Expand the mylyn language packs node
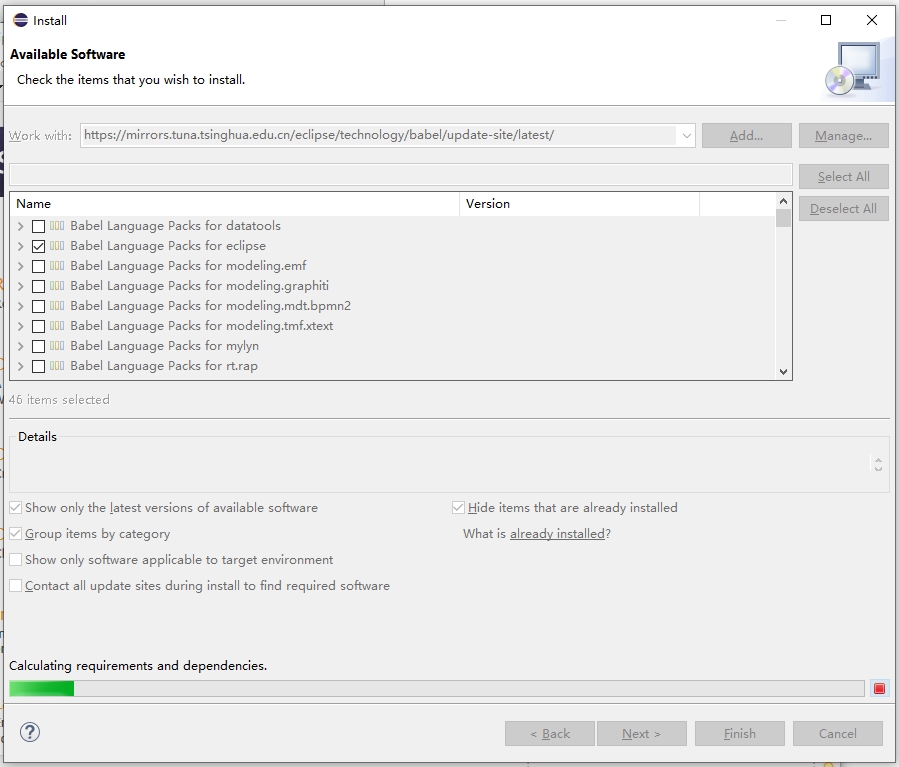 [21, 346]
